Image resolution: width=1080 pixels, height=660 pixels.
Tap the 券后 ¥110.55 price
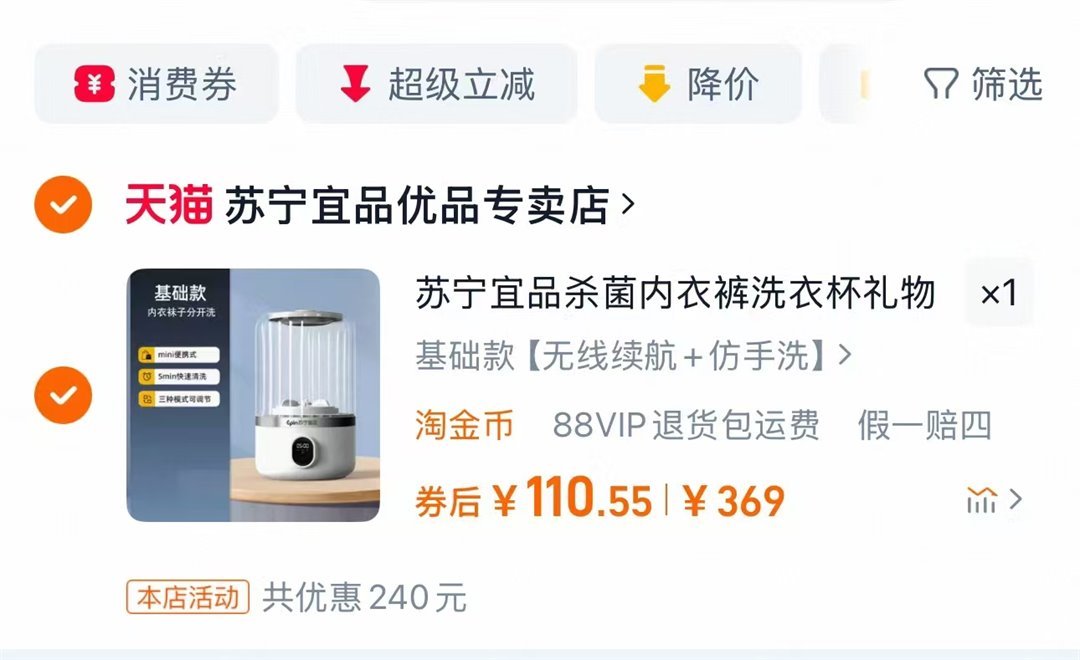[x=533, y=499]
